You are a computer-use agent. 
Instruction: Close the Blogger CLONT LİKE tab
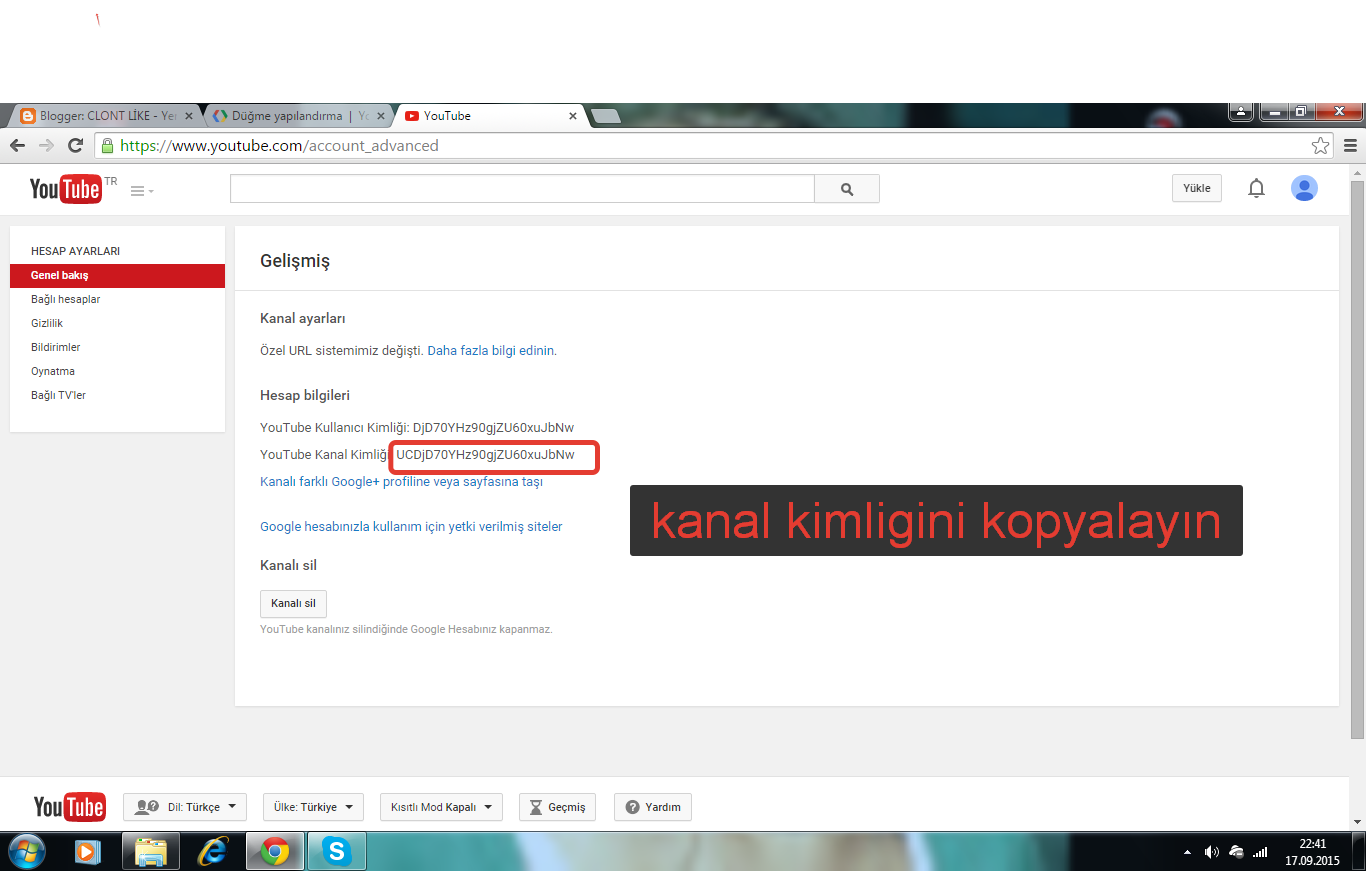(189, 116)
